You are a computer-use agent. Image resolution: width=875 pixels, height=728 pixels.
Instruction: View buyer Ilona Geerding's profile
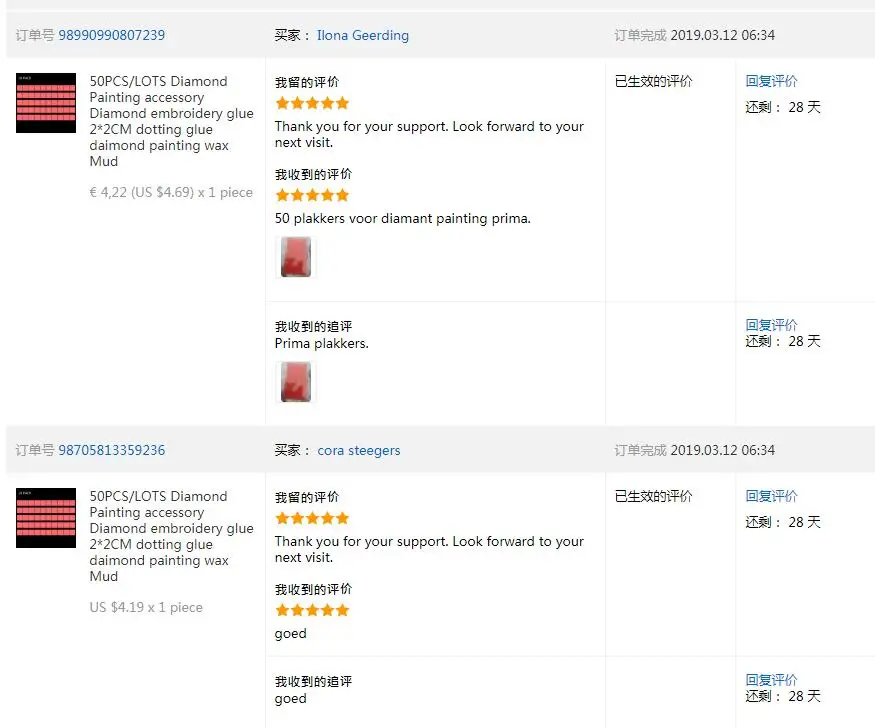tap(363, 35)
